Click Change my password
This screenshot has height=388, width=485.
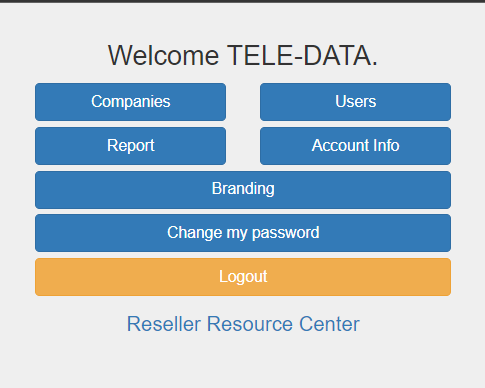tap(243, 233)
